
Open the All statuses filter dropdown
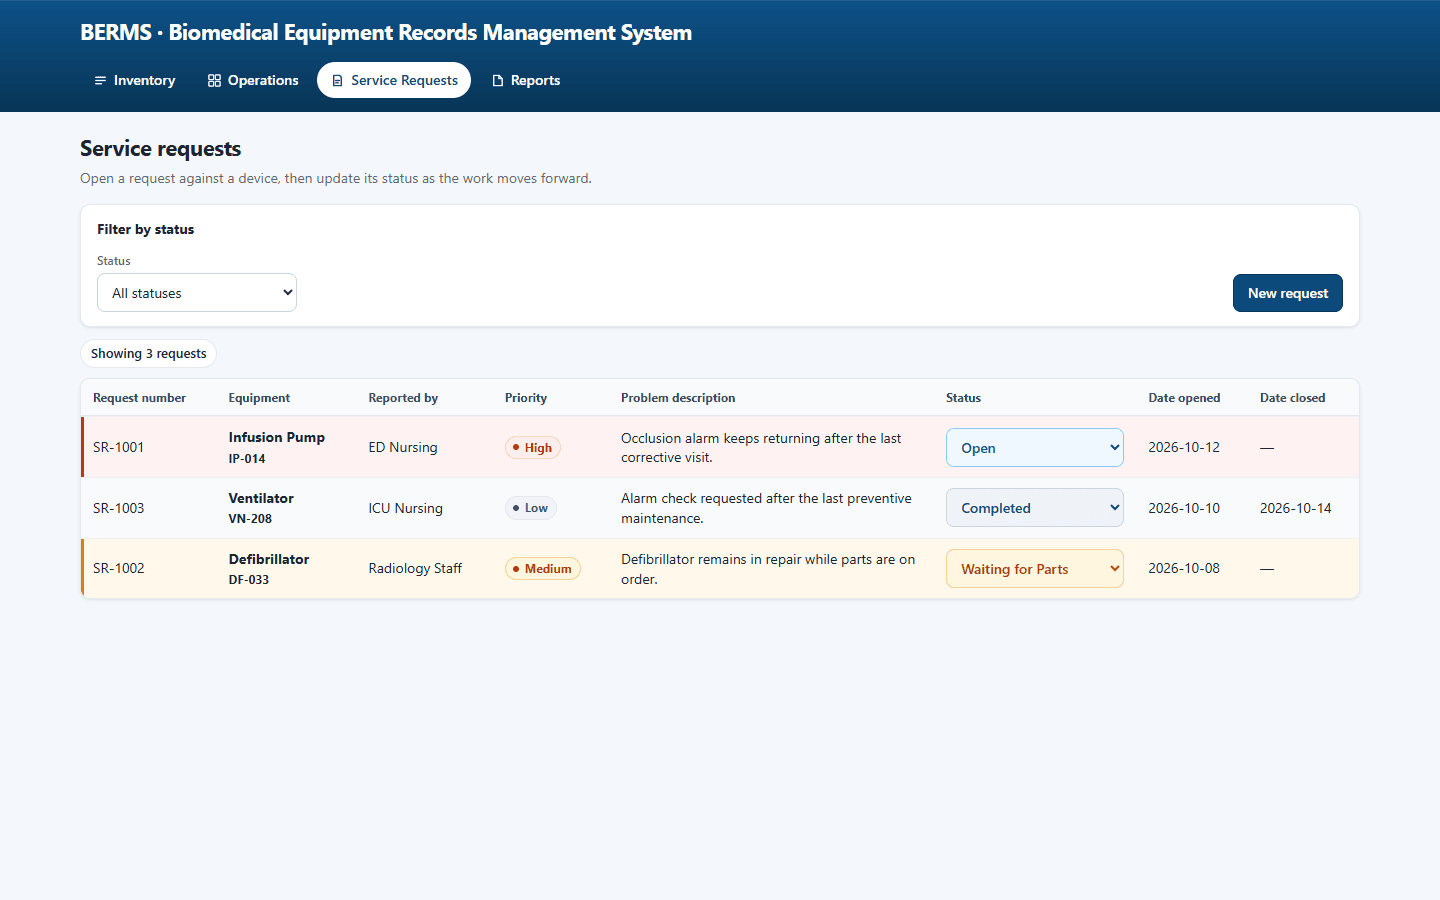197,293
